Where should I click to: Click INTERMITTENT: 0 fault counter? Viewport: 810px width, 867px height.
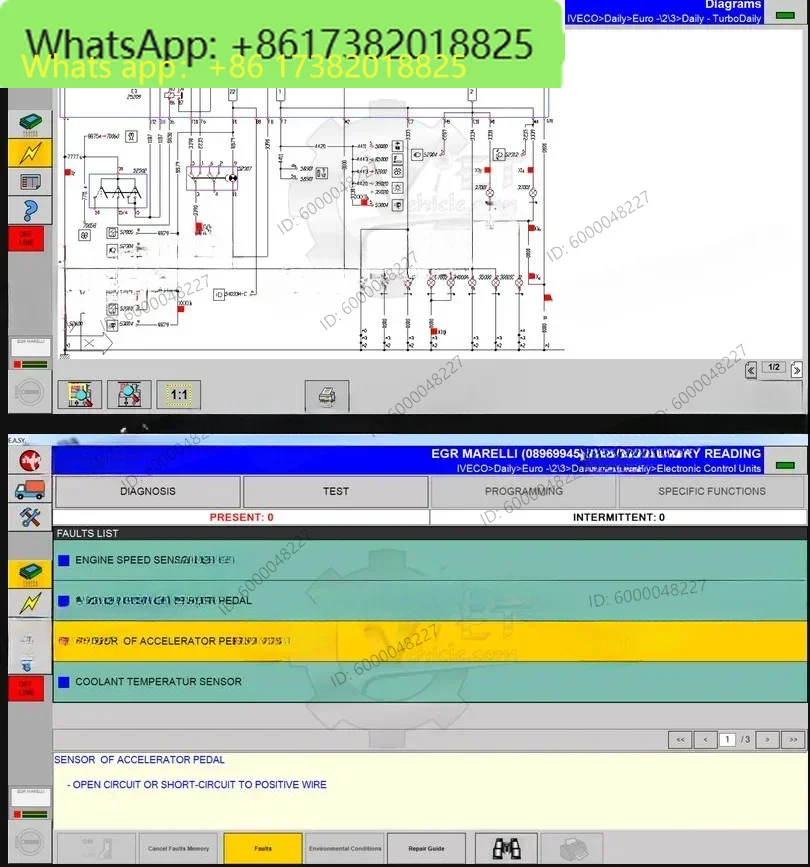coord(618,518)
